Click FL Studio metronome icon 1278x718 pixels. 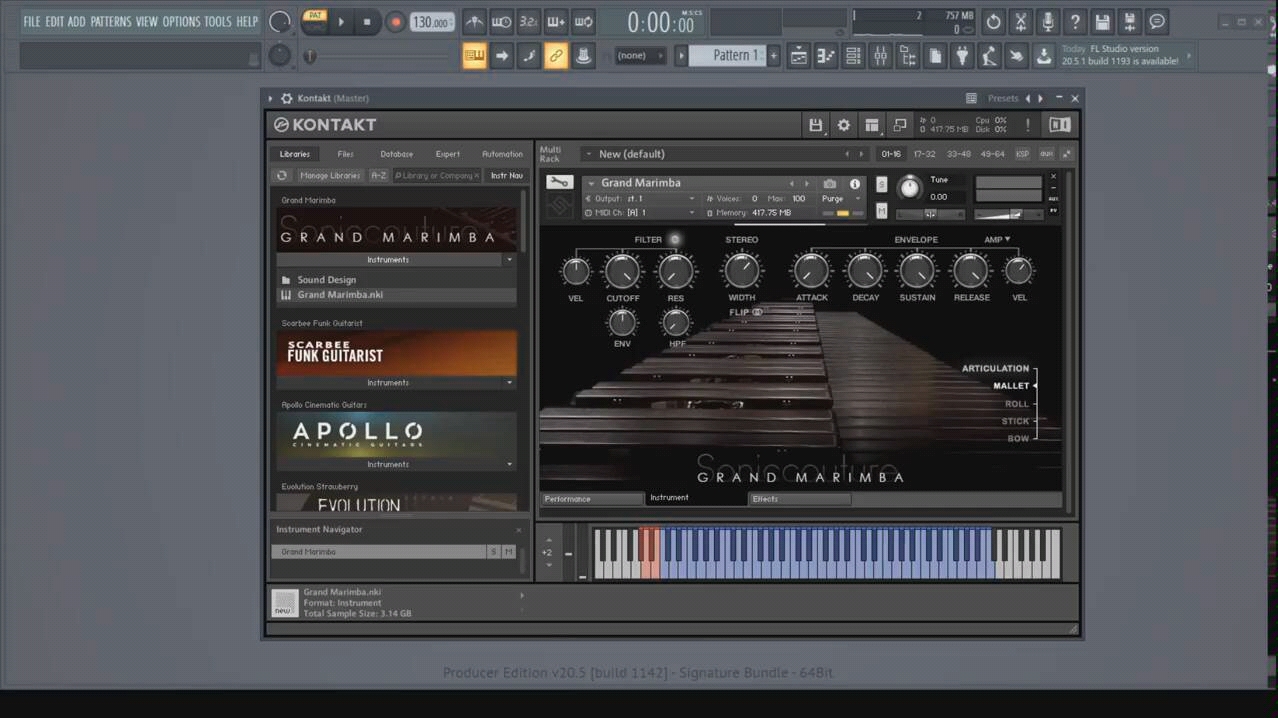click(474, 22)
